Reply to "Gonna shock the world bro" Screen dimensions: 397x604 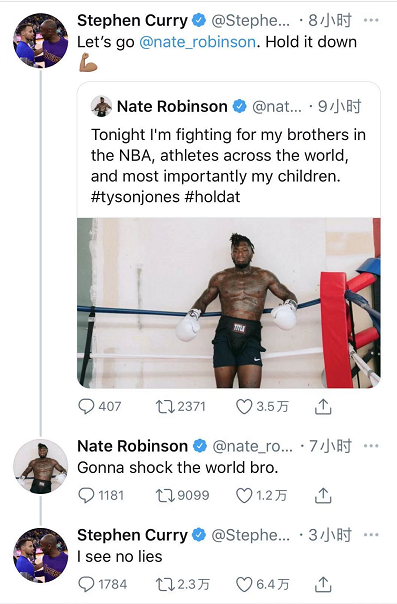(86, 495)
